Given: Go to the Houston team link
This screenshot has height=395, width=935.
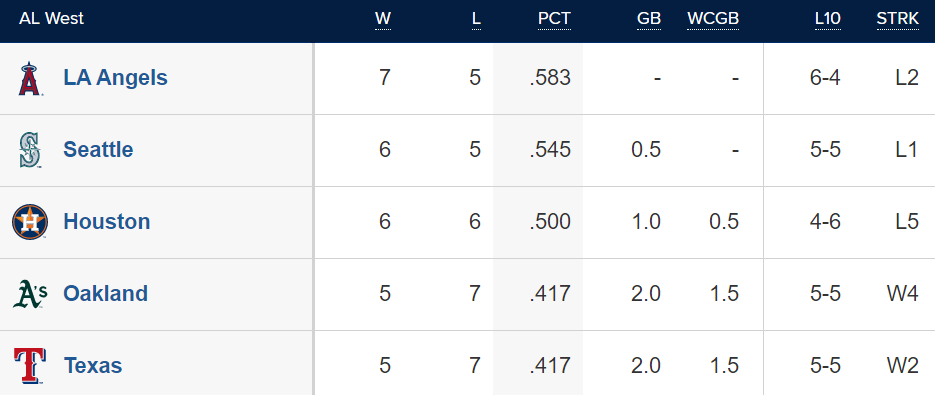Looking at the screenshot, I should [x=107, y=221].
